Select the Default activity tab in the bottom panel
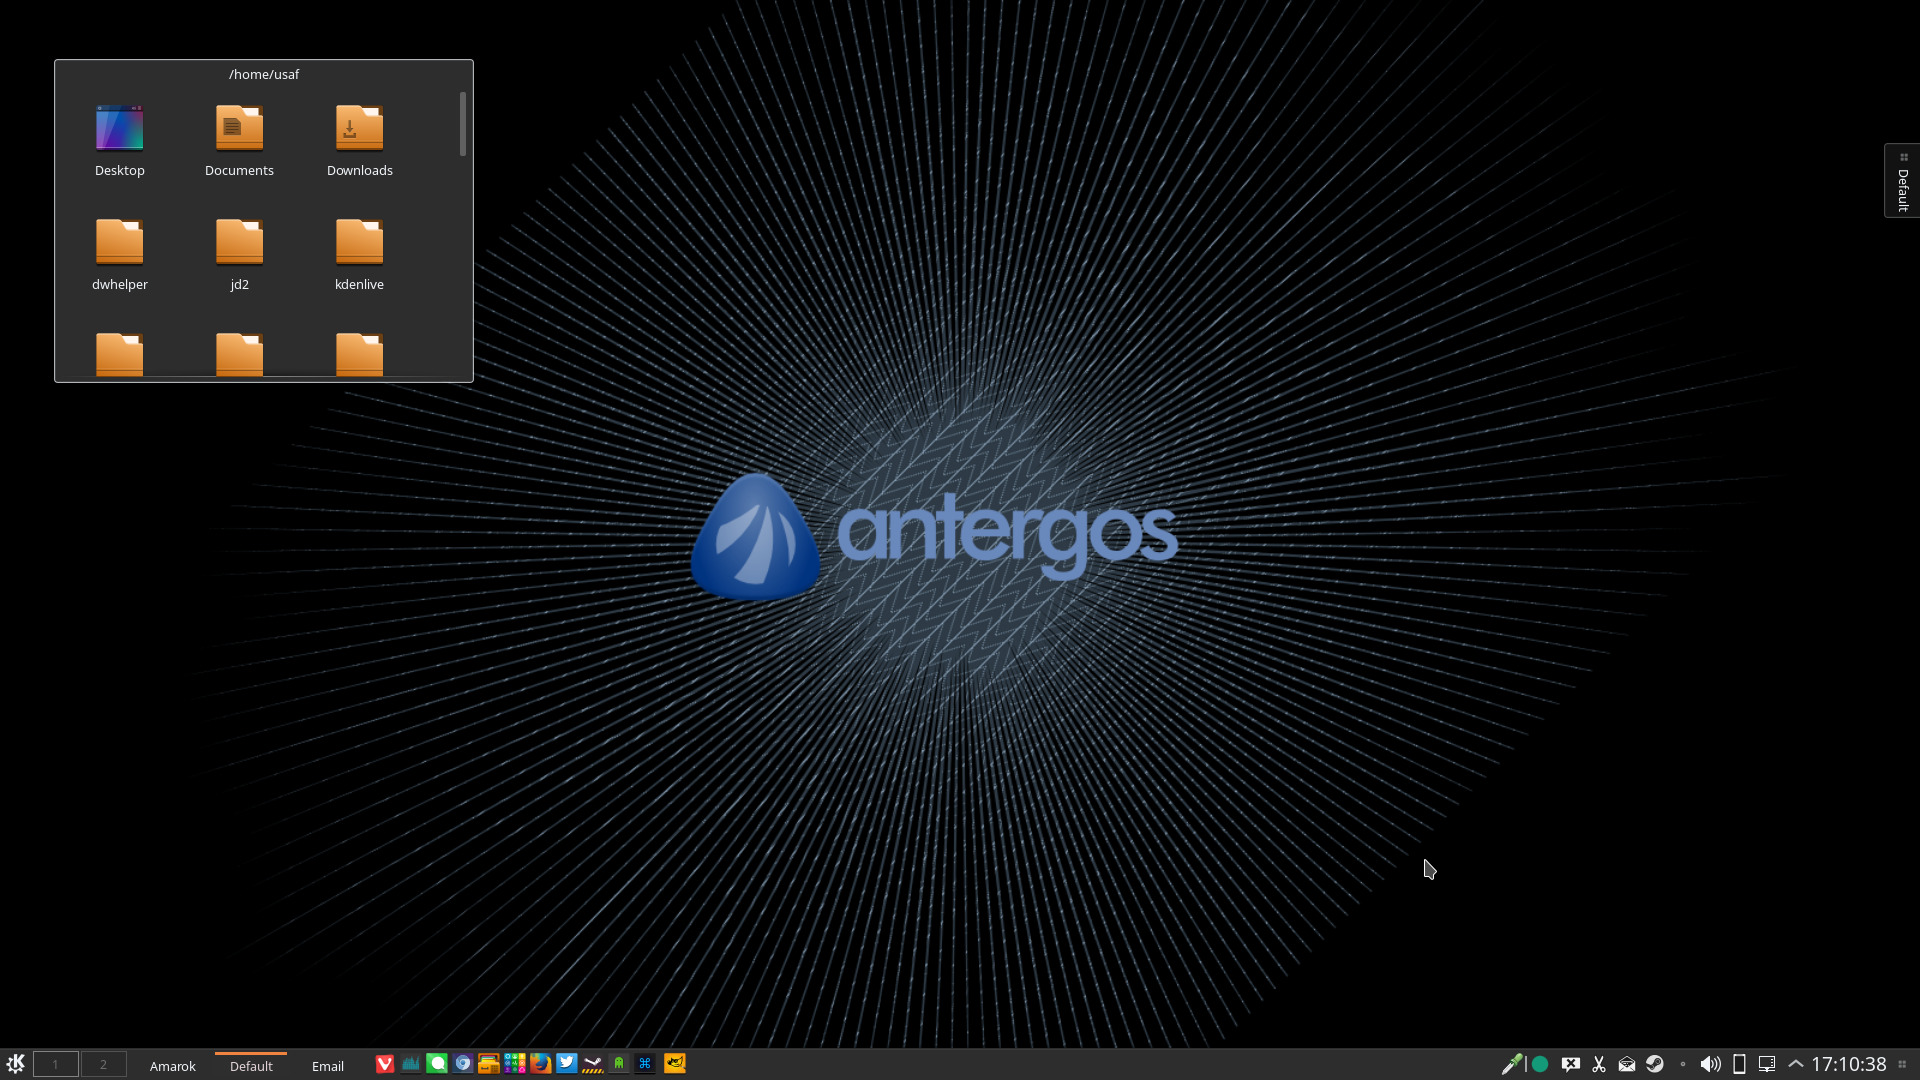This screenshot has width=1920, height=1080. click(251, 1066)
